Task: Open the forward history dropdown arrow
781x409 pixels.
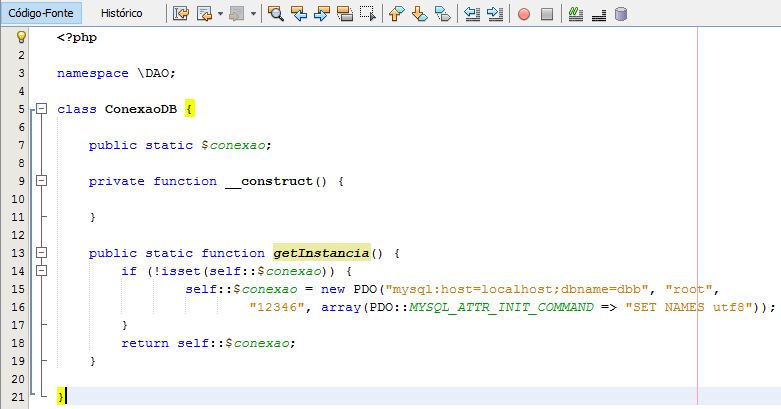Action: click(253, 14)
